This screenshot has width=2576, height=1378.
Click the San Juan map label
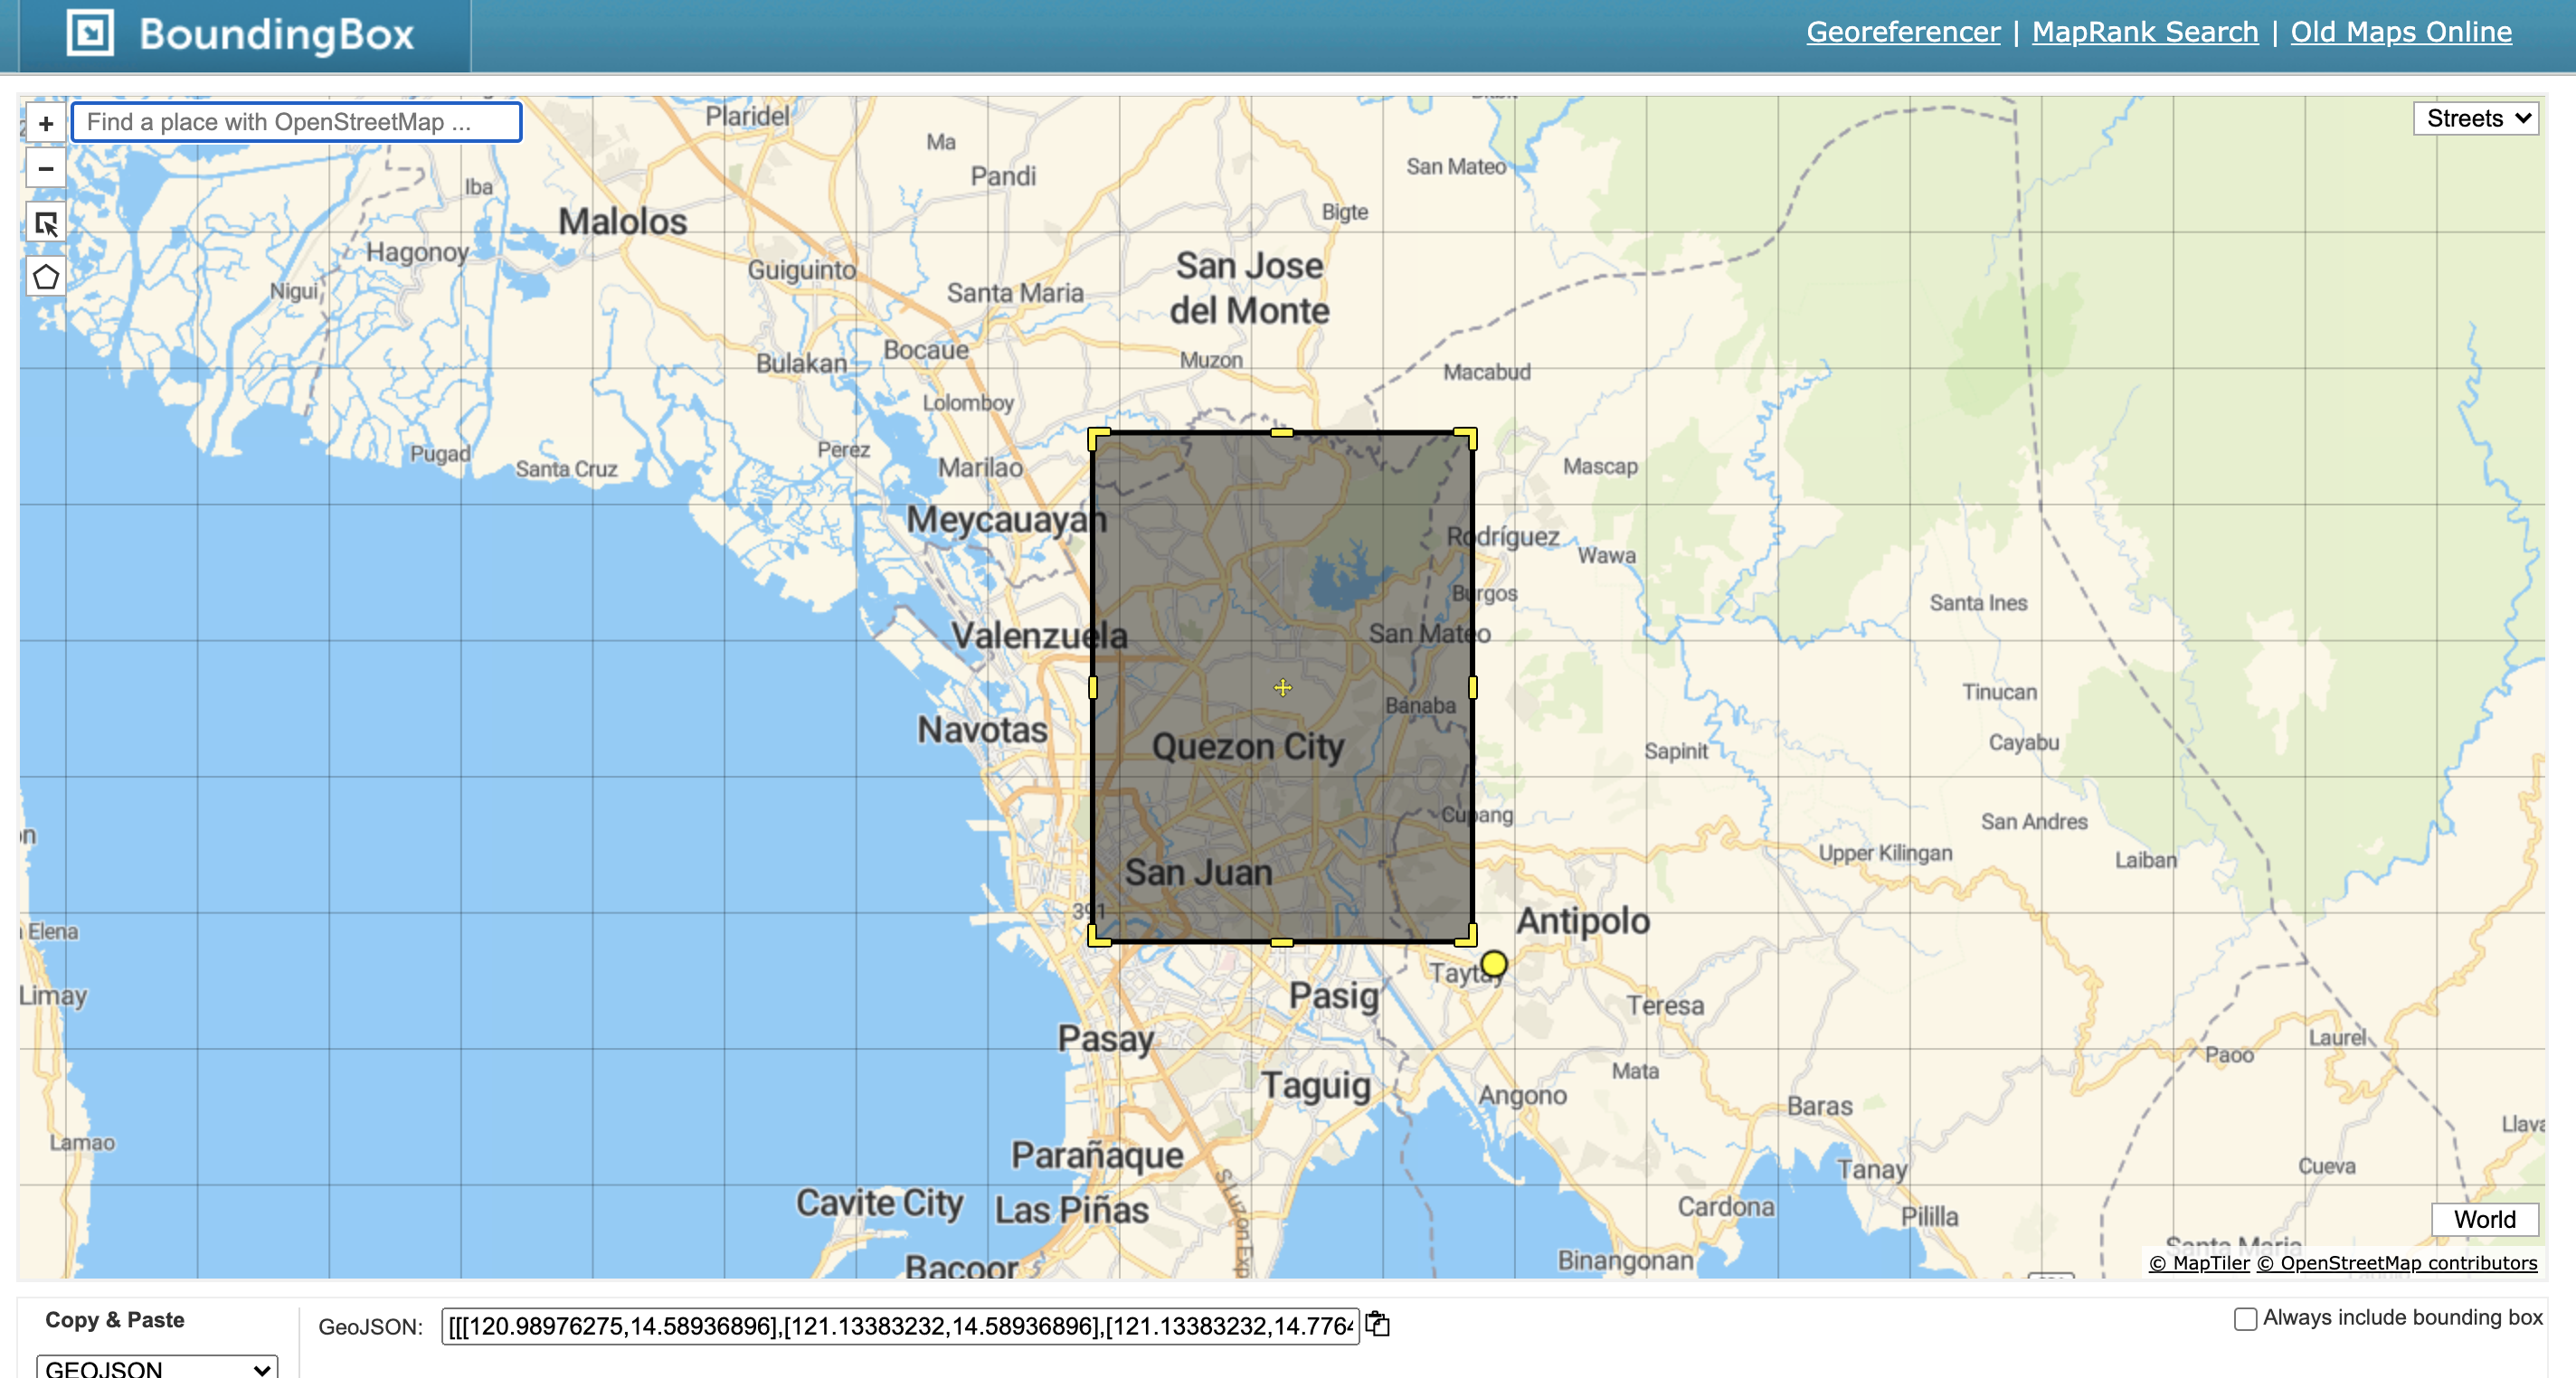tap(1198, 873)
